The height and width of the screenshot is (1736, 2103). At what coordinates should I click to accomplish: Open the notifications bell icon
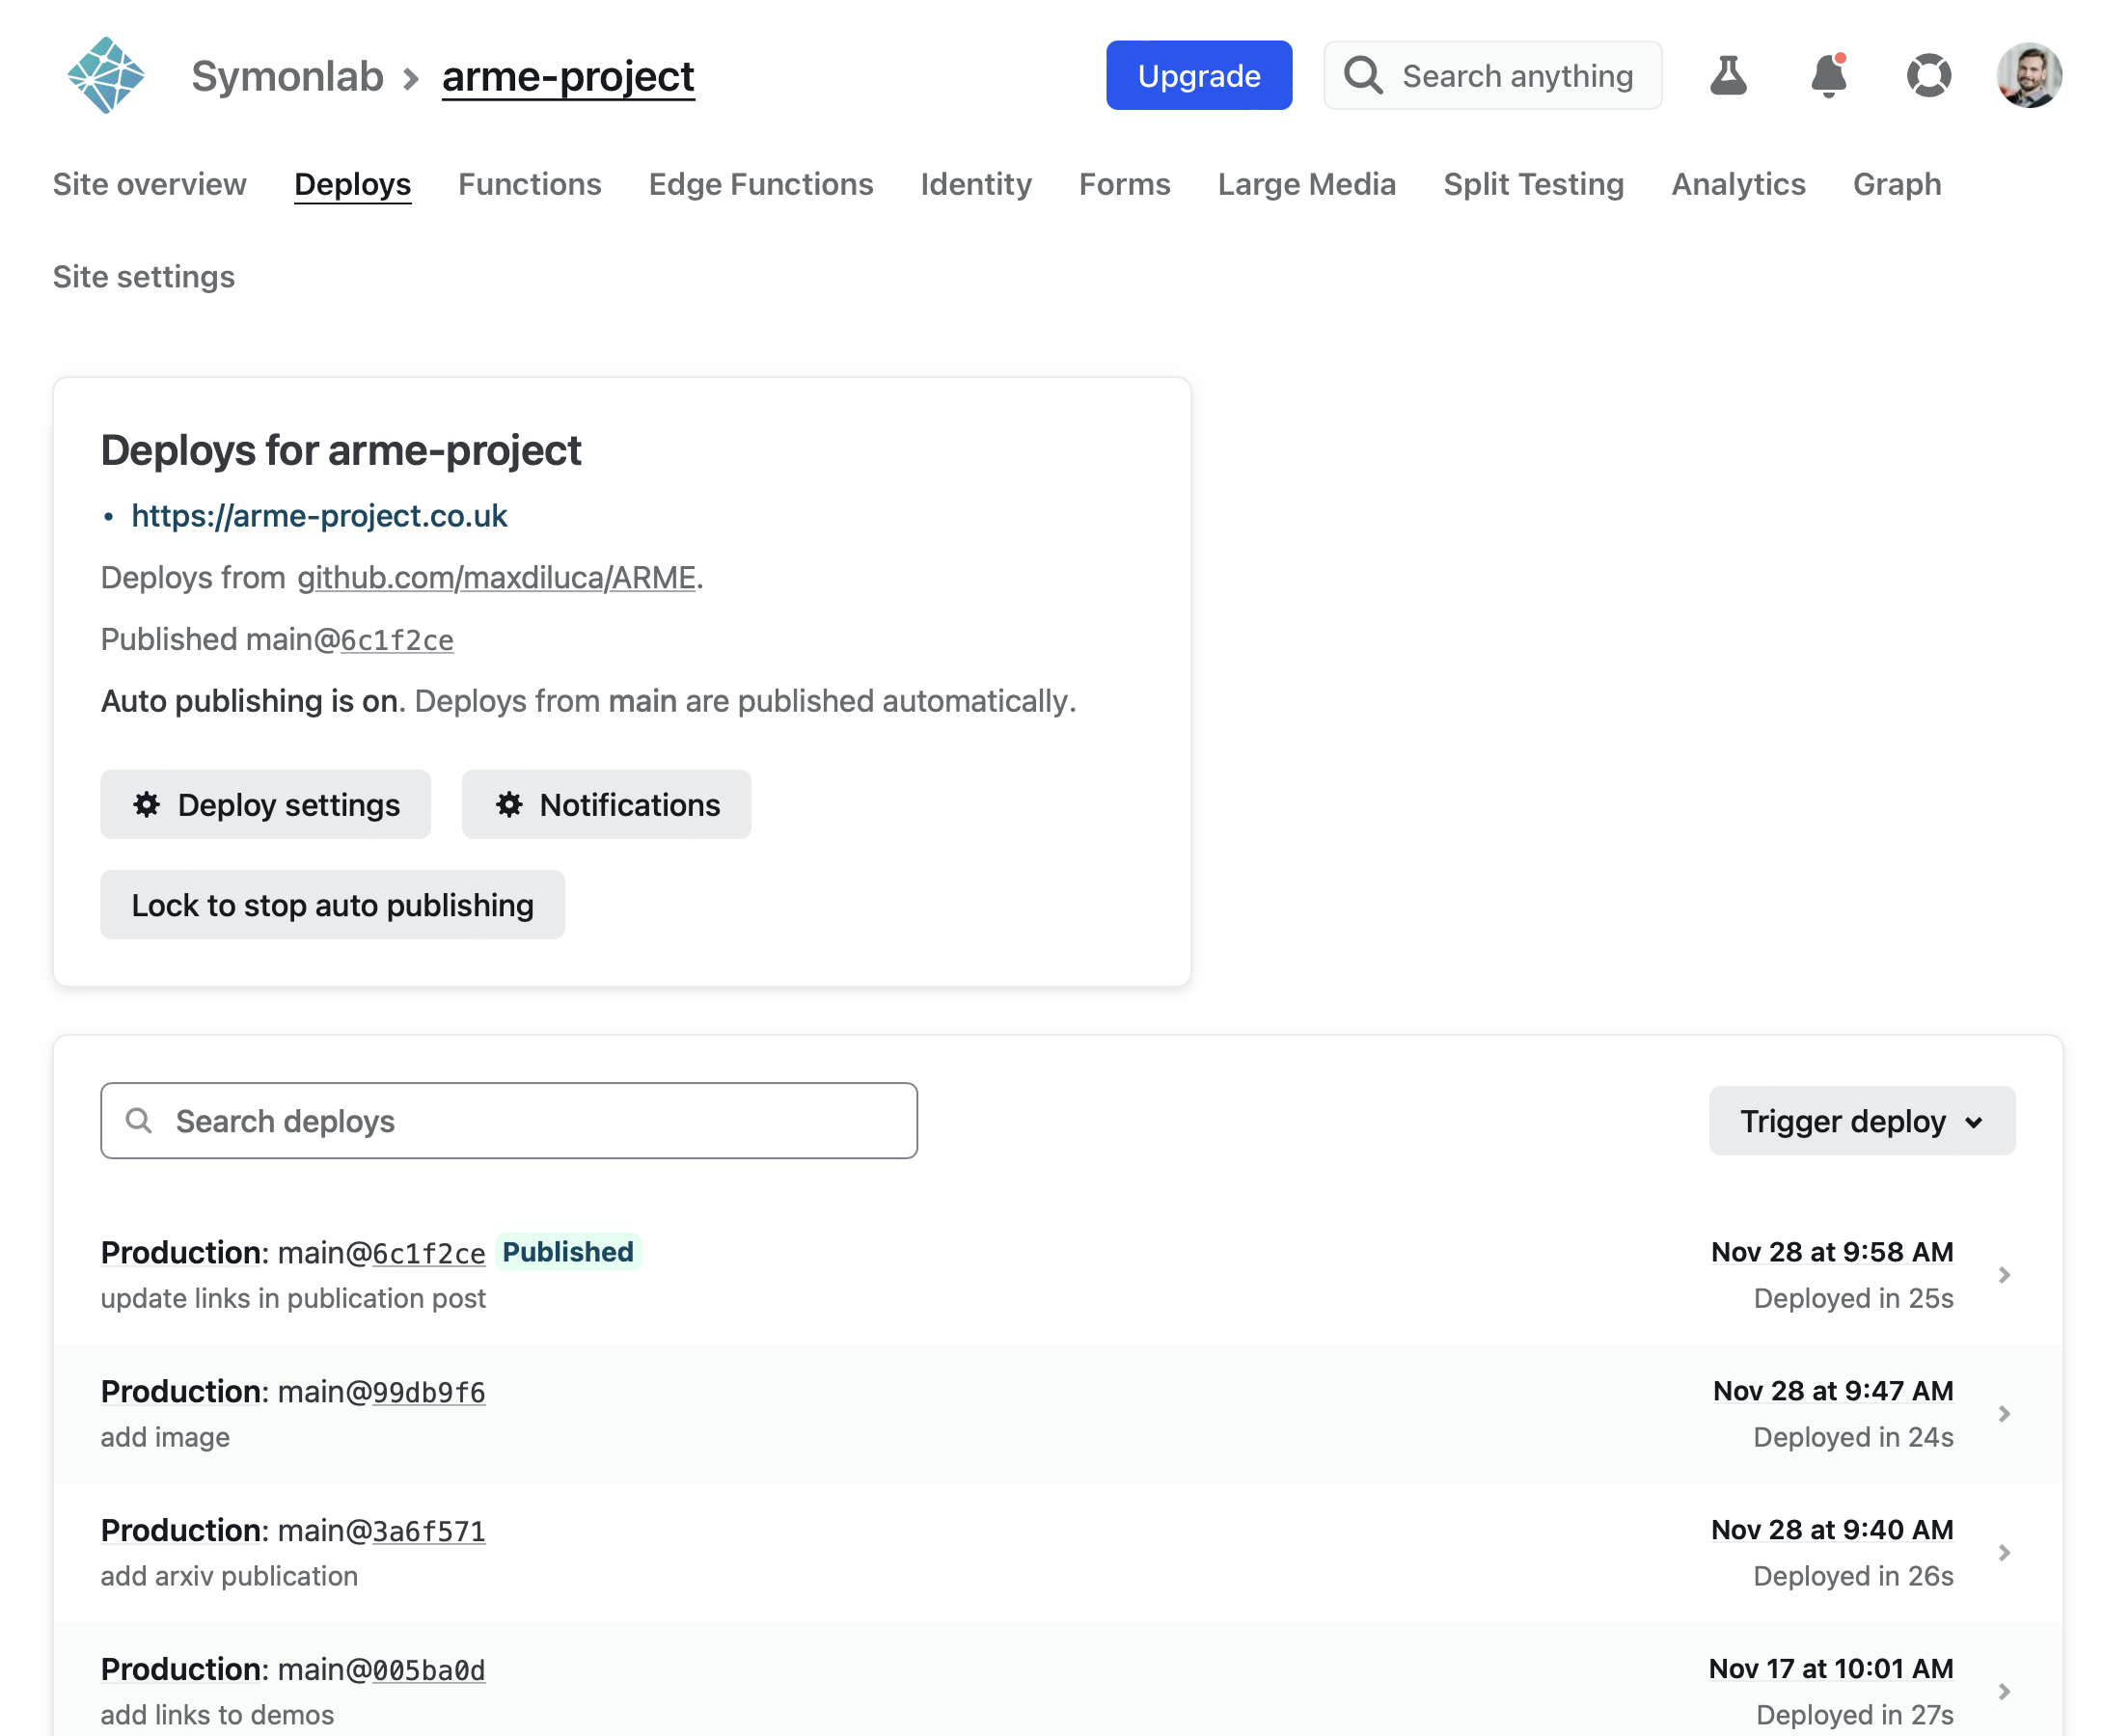click(x=1828, y=75)
